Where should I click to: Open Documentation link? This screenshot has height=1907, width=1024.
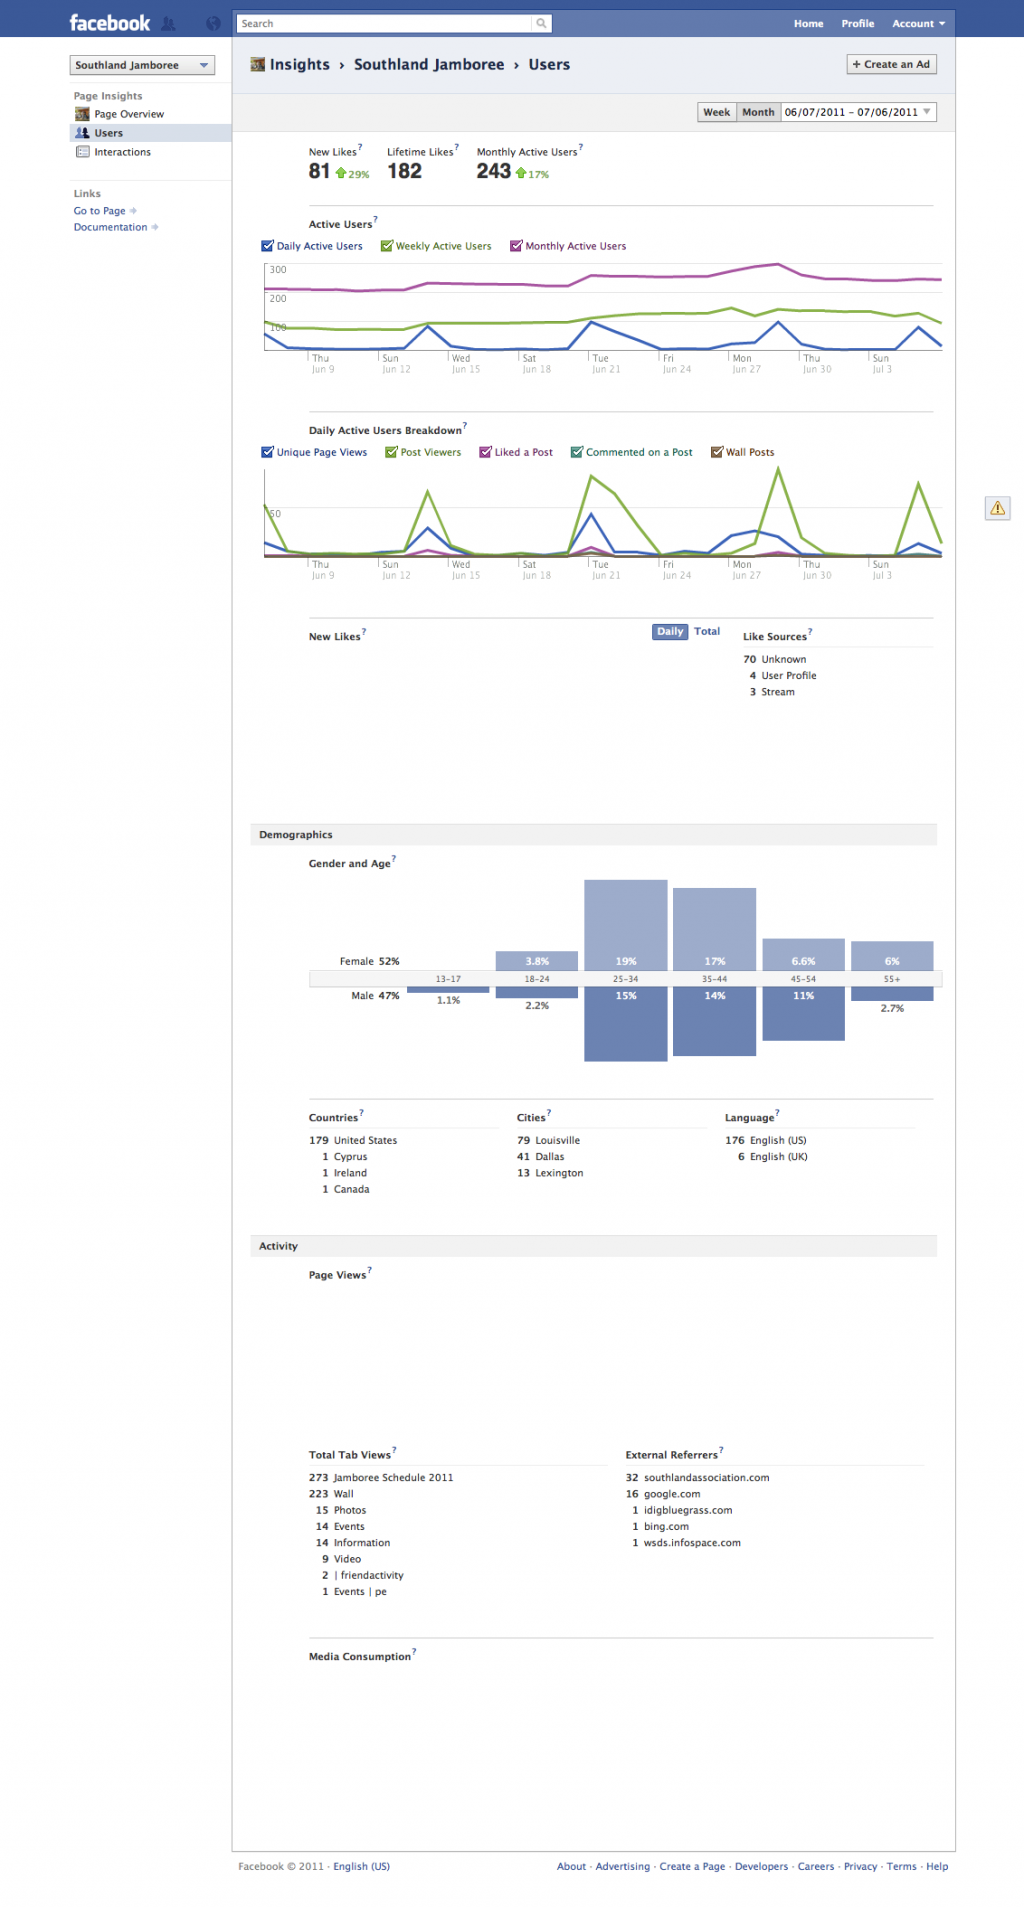pos(110,227)
